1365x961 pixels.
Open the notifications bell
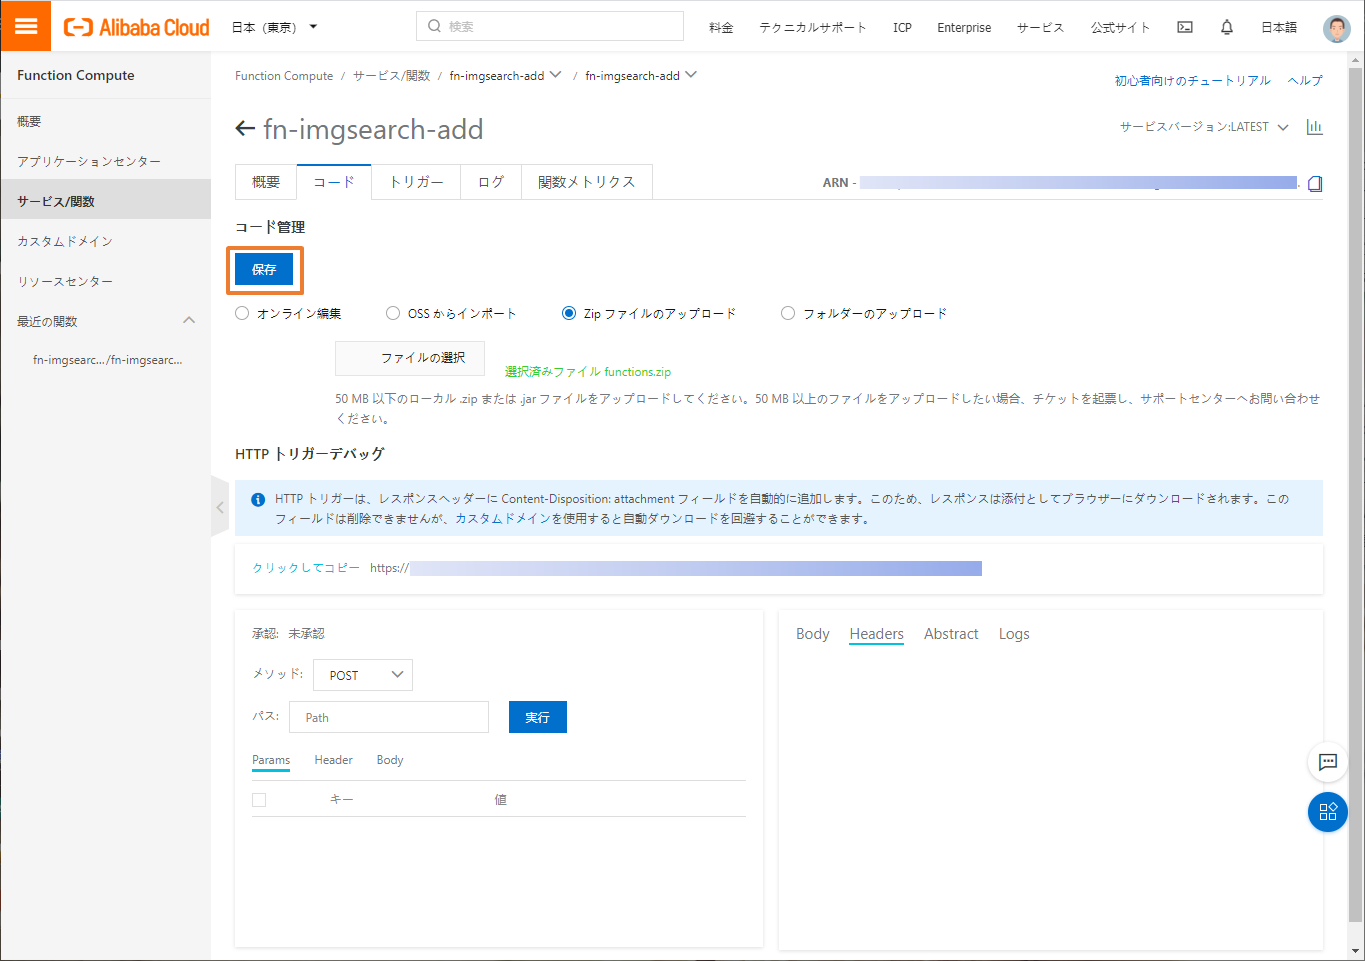pos(1227,27)
